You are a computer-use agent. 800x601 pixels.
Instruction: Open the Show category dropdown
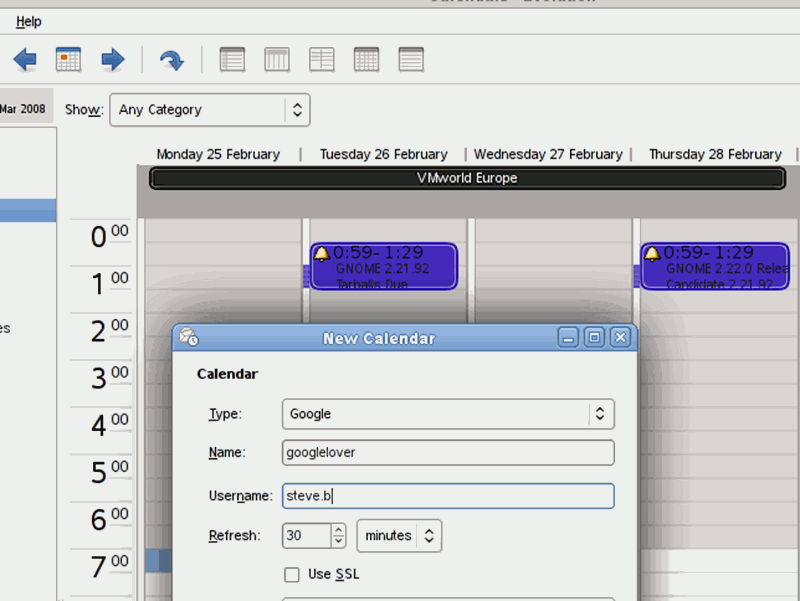(x=210, y=110)
